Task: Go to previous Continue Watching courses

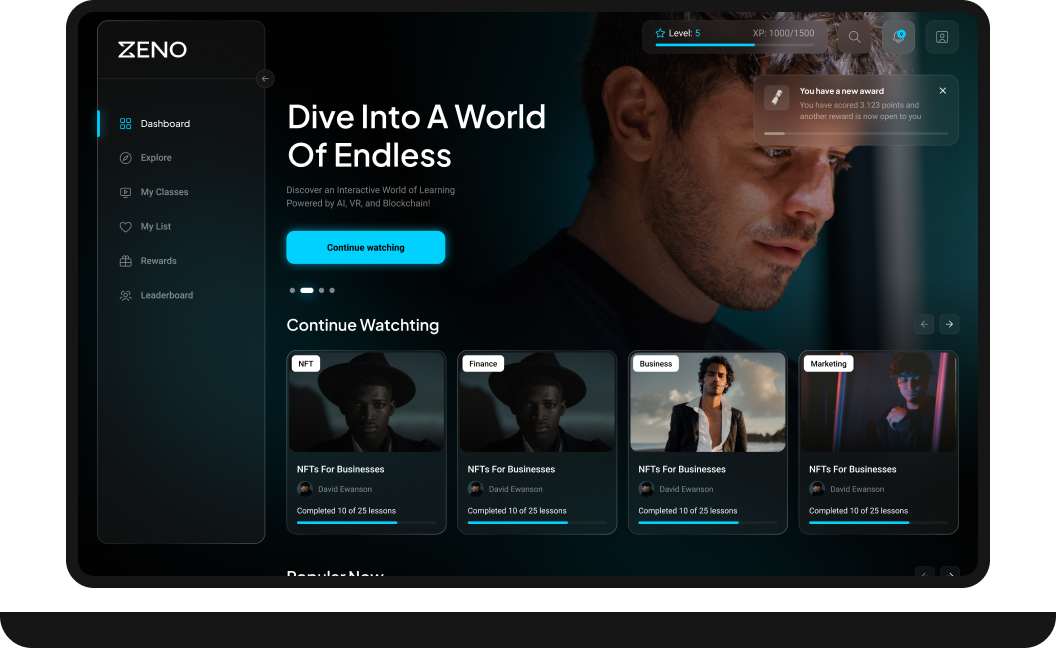Action: tap(925, 324)
